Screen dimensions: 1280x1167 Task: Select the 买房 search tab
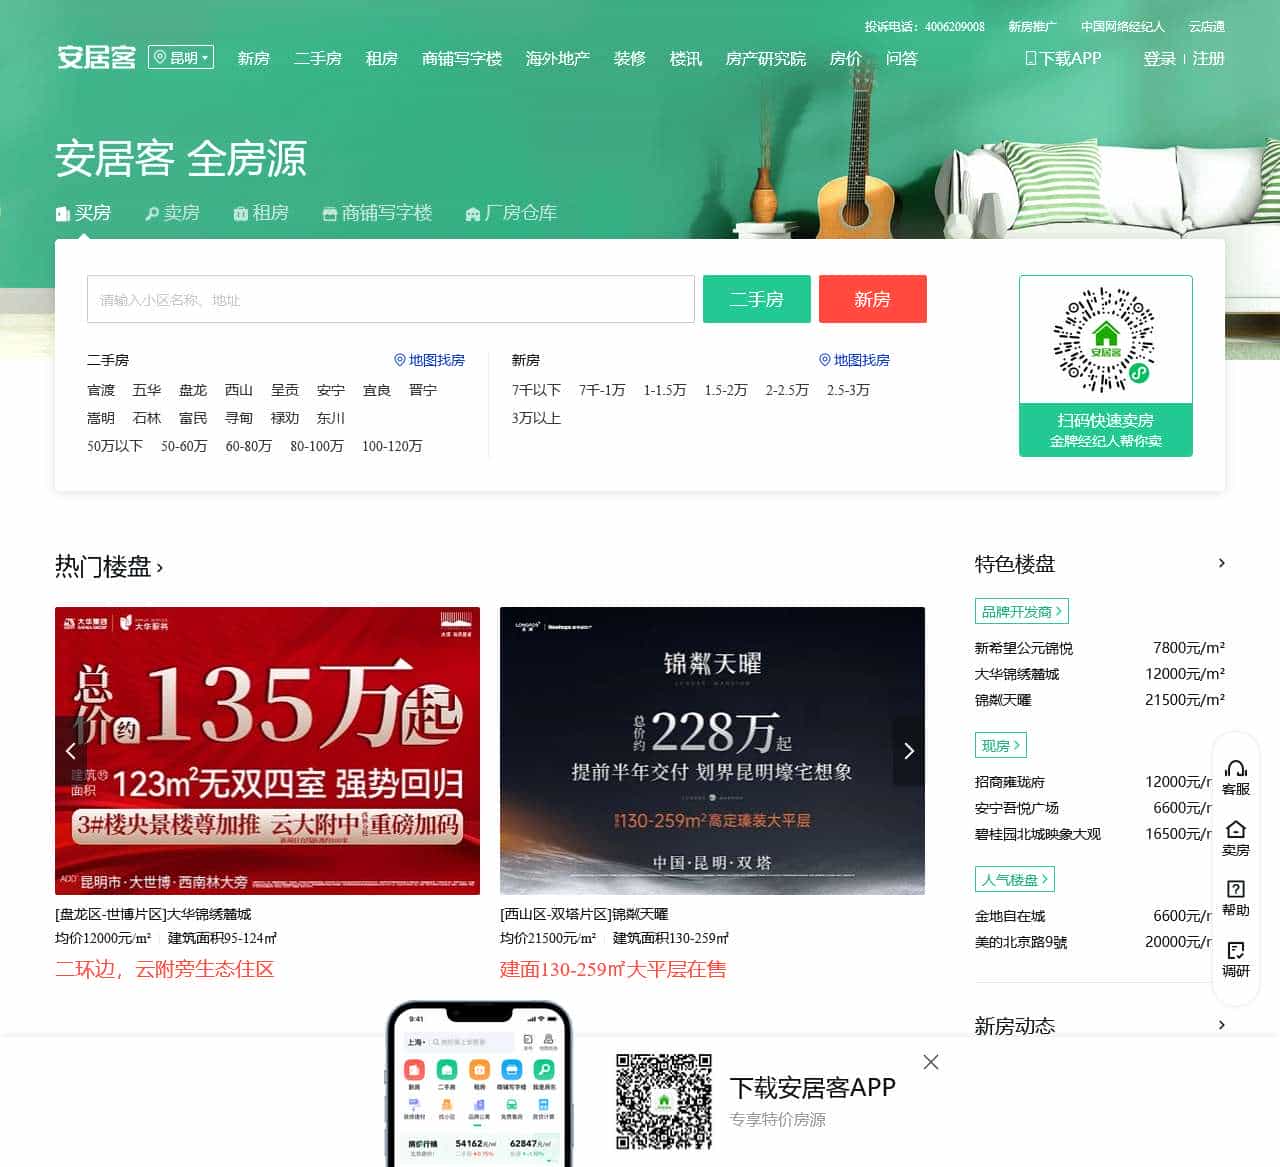click(x=83, y=213)
